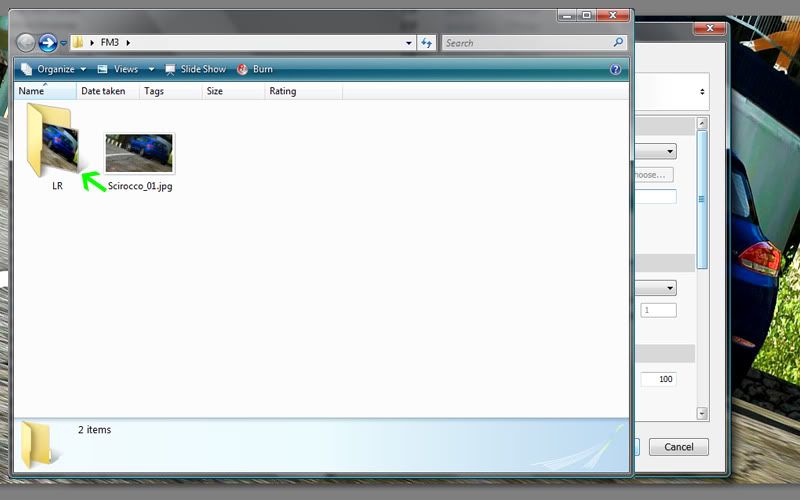This screenshot has width=800, height=500.
Task: Open the Views dropdown arrow
Action: (x=151, y=69)
